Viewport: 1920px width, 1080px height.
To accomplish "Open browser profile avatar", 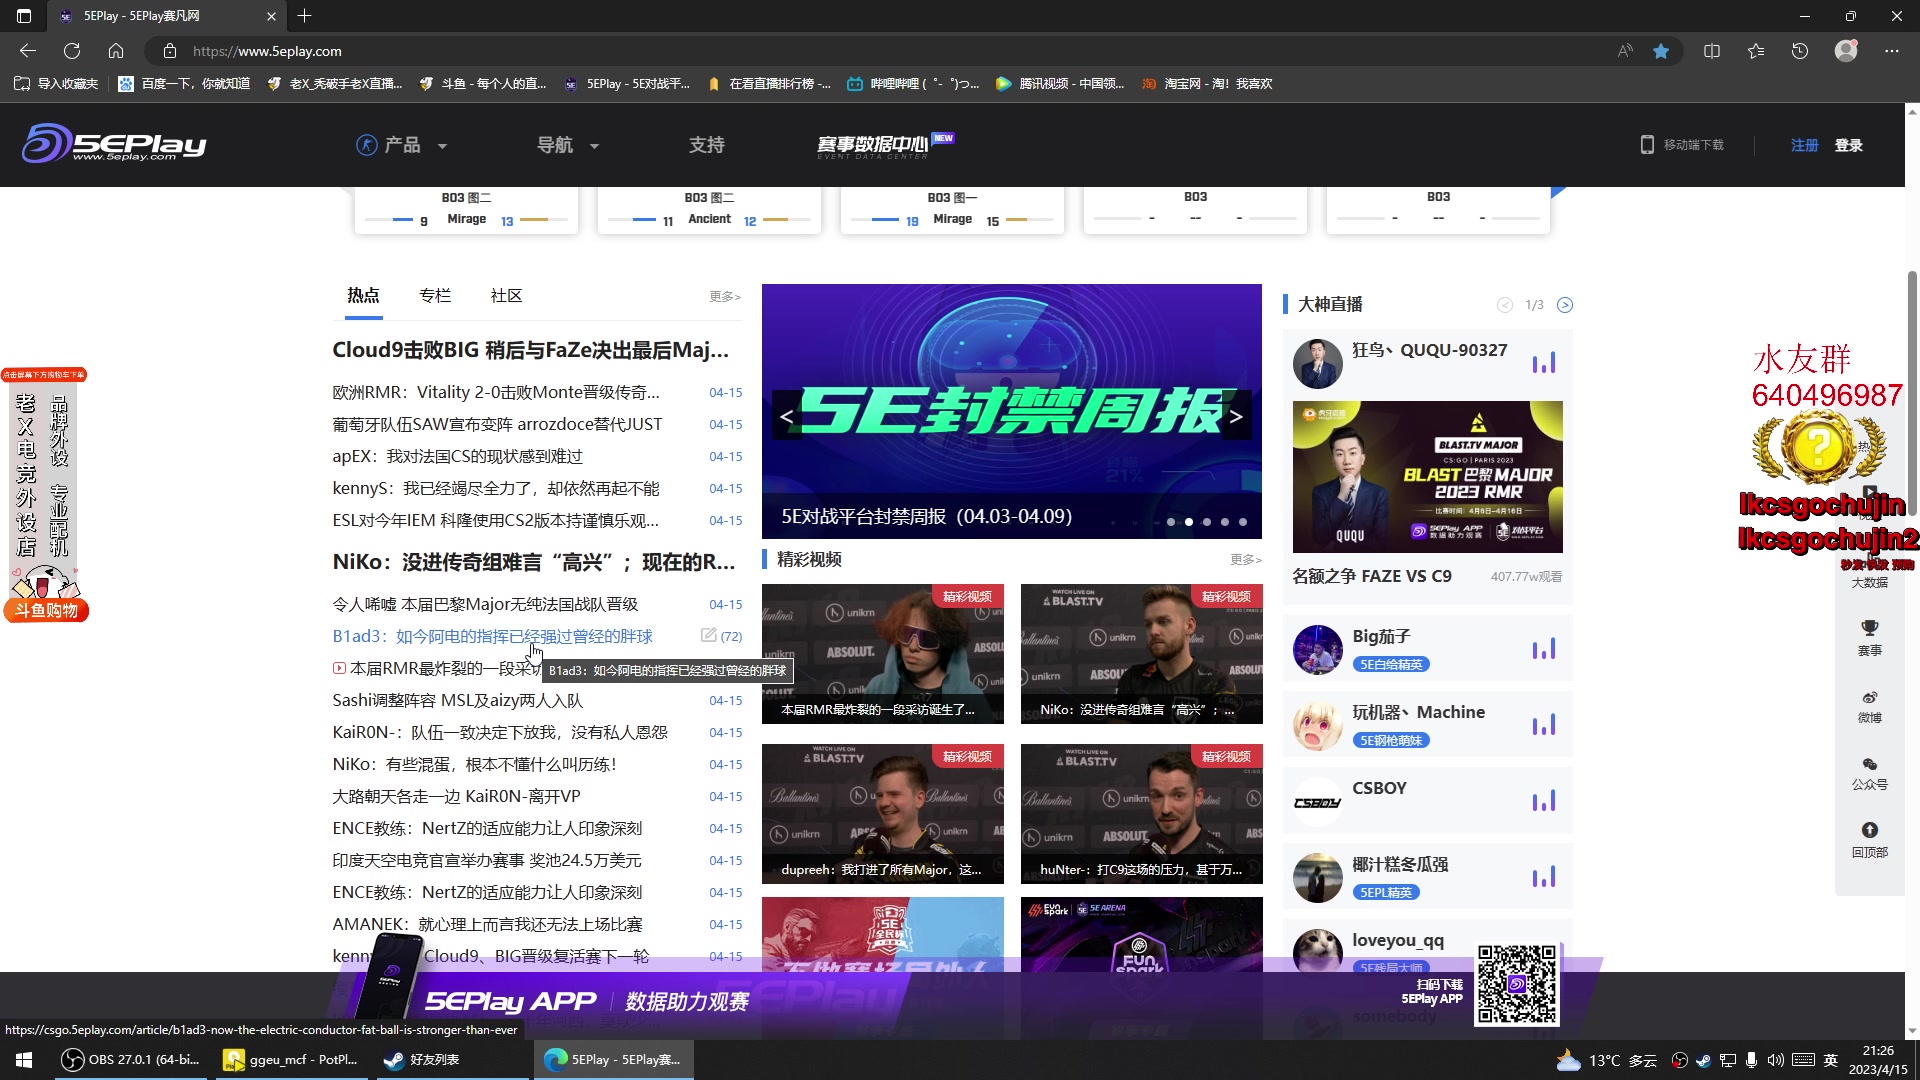I will coord(1846,50).
